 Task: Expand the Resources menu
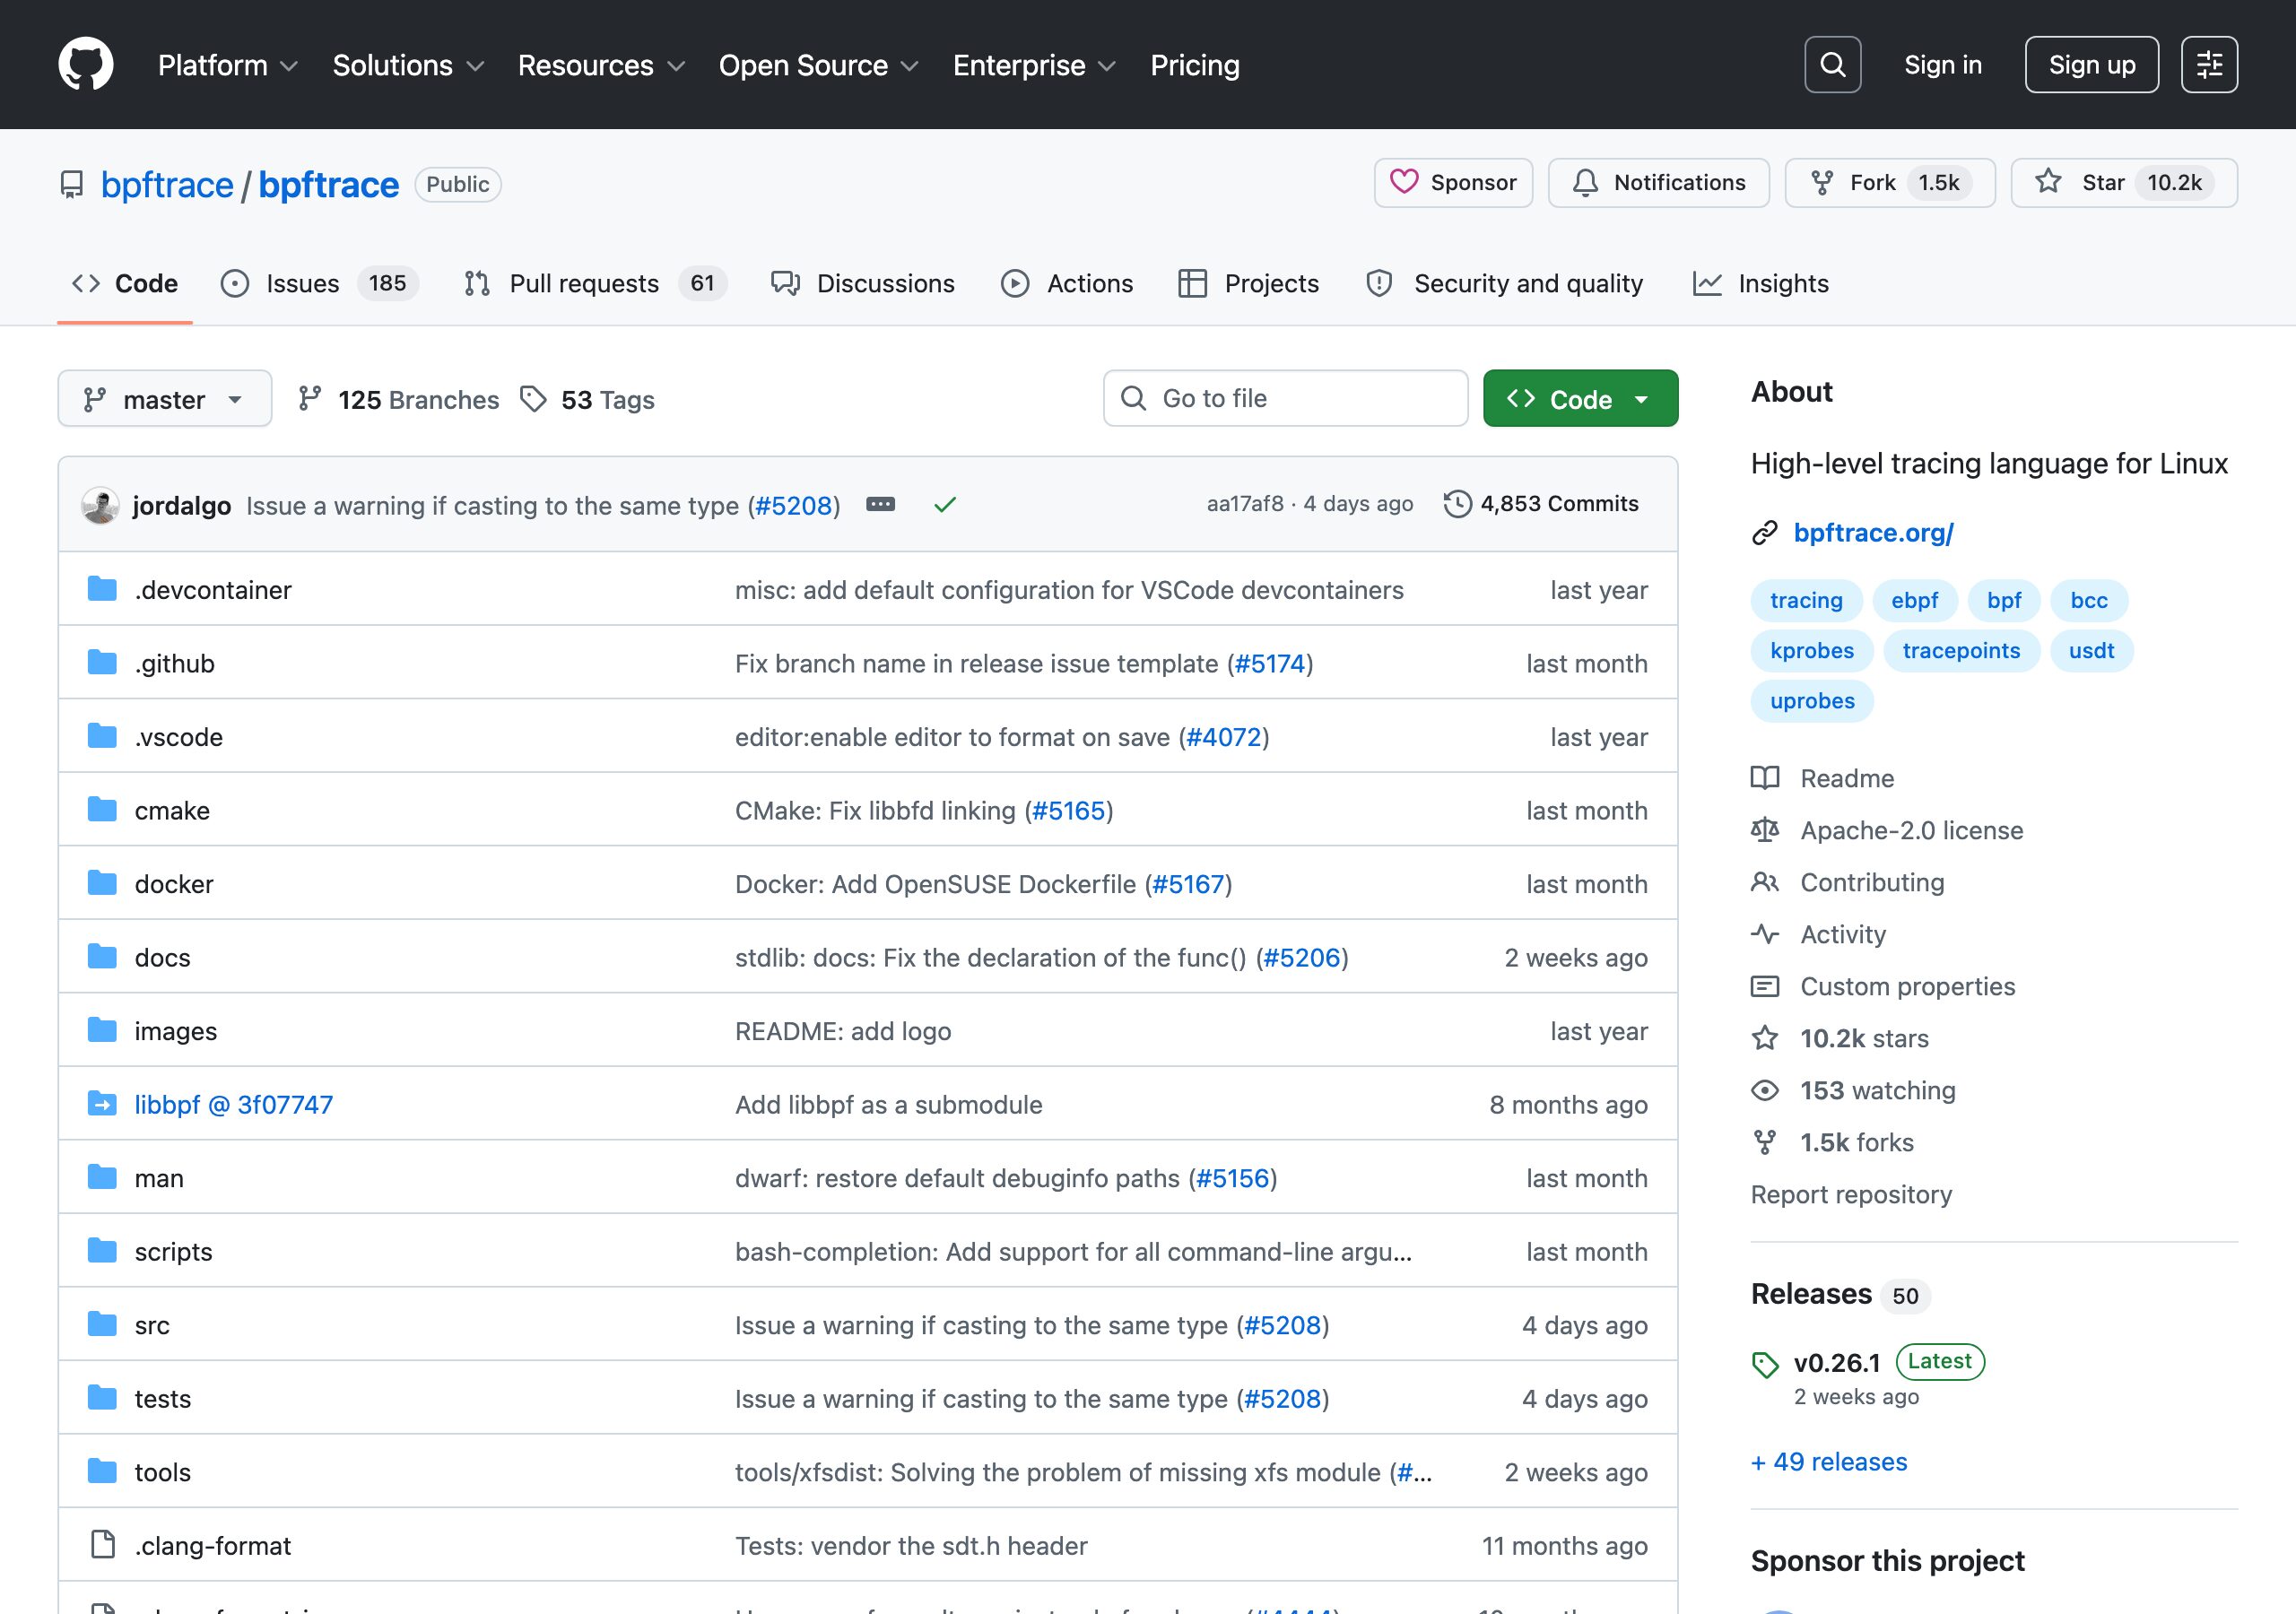click(x=601, y=65)
